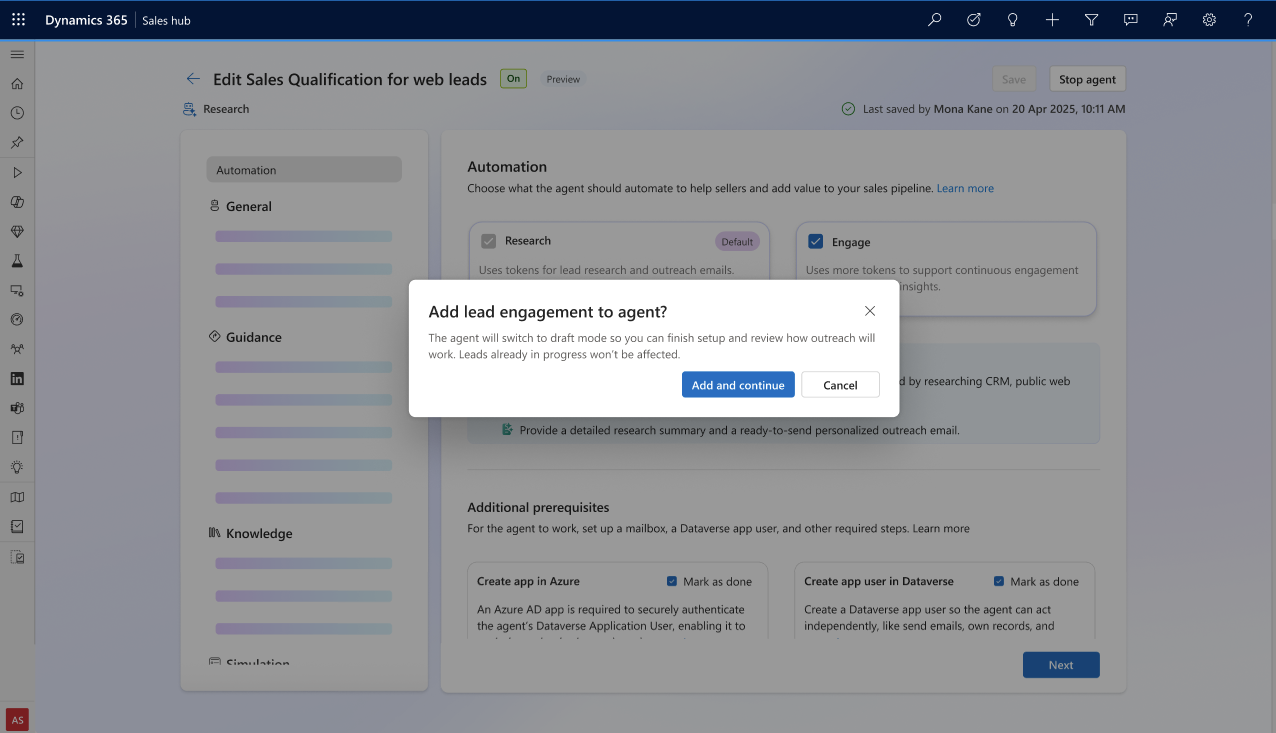
Task: Click the Dynamics 365 title
Action: tap(86, 20)
